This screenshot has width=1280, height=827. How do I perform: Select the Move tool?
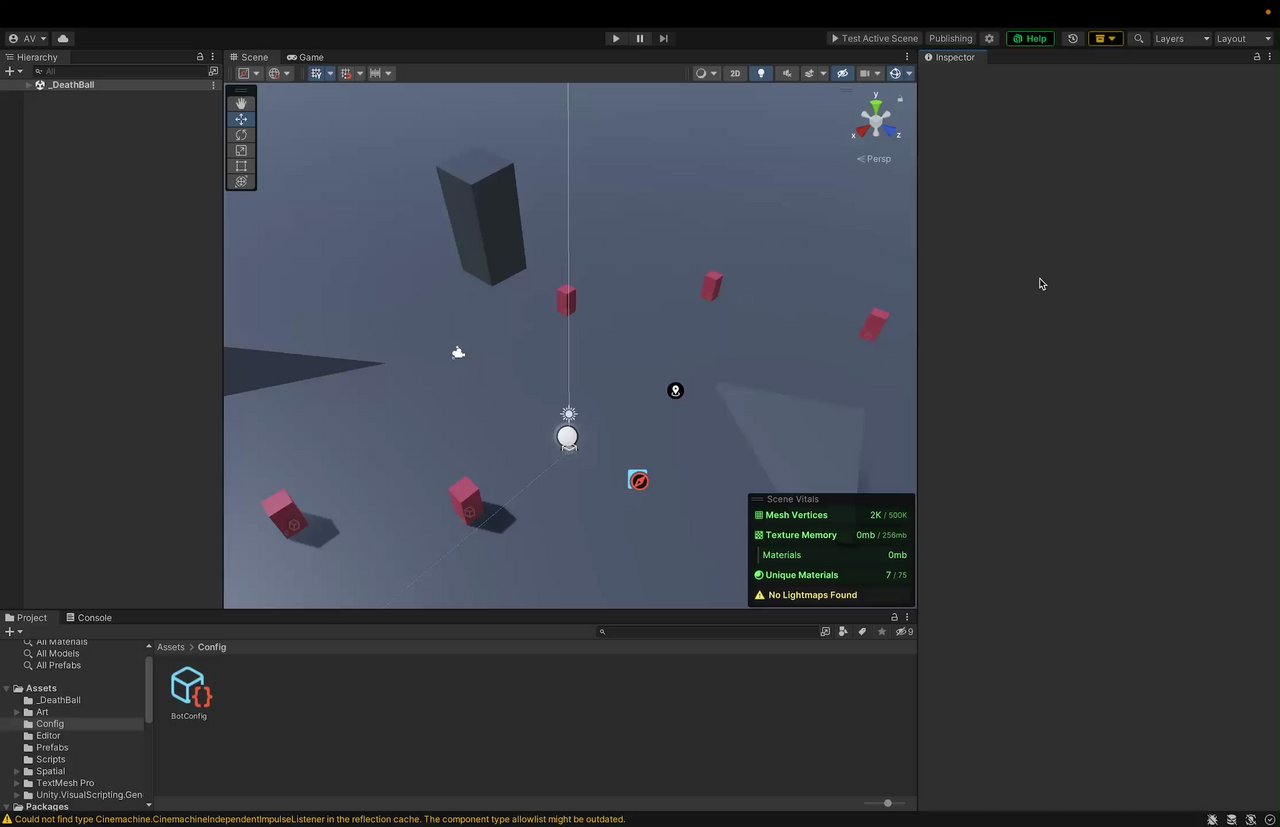click(x=241, y=119)
